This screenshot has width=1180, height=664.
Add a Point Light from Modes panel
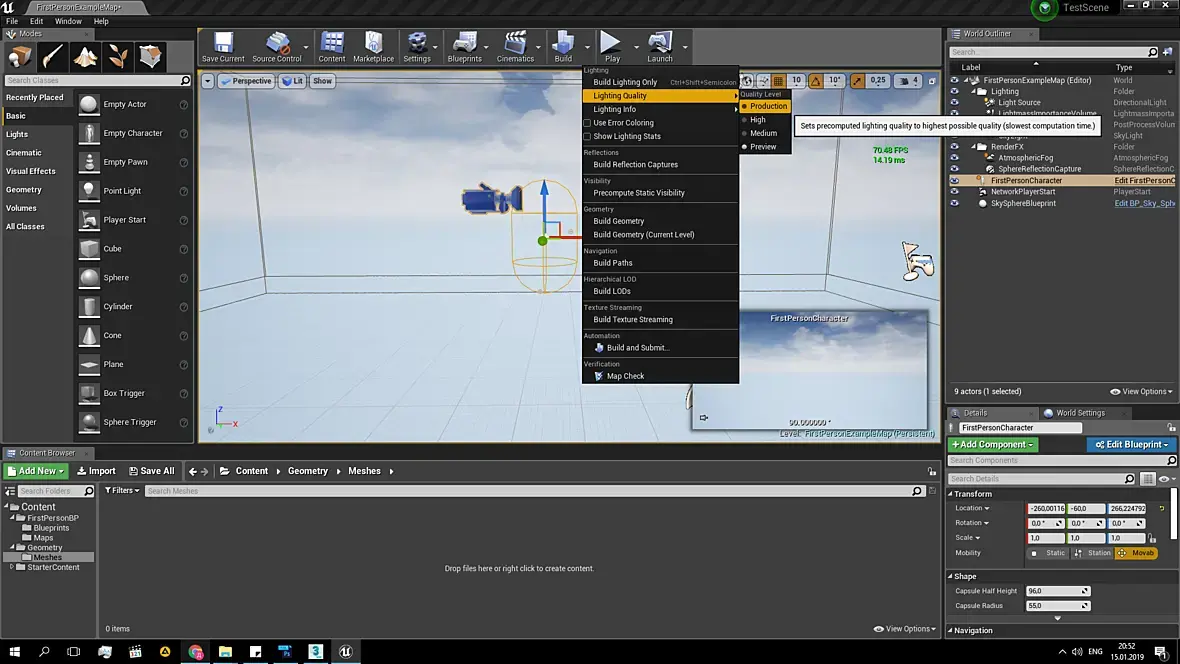click(122, 191)
